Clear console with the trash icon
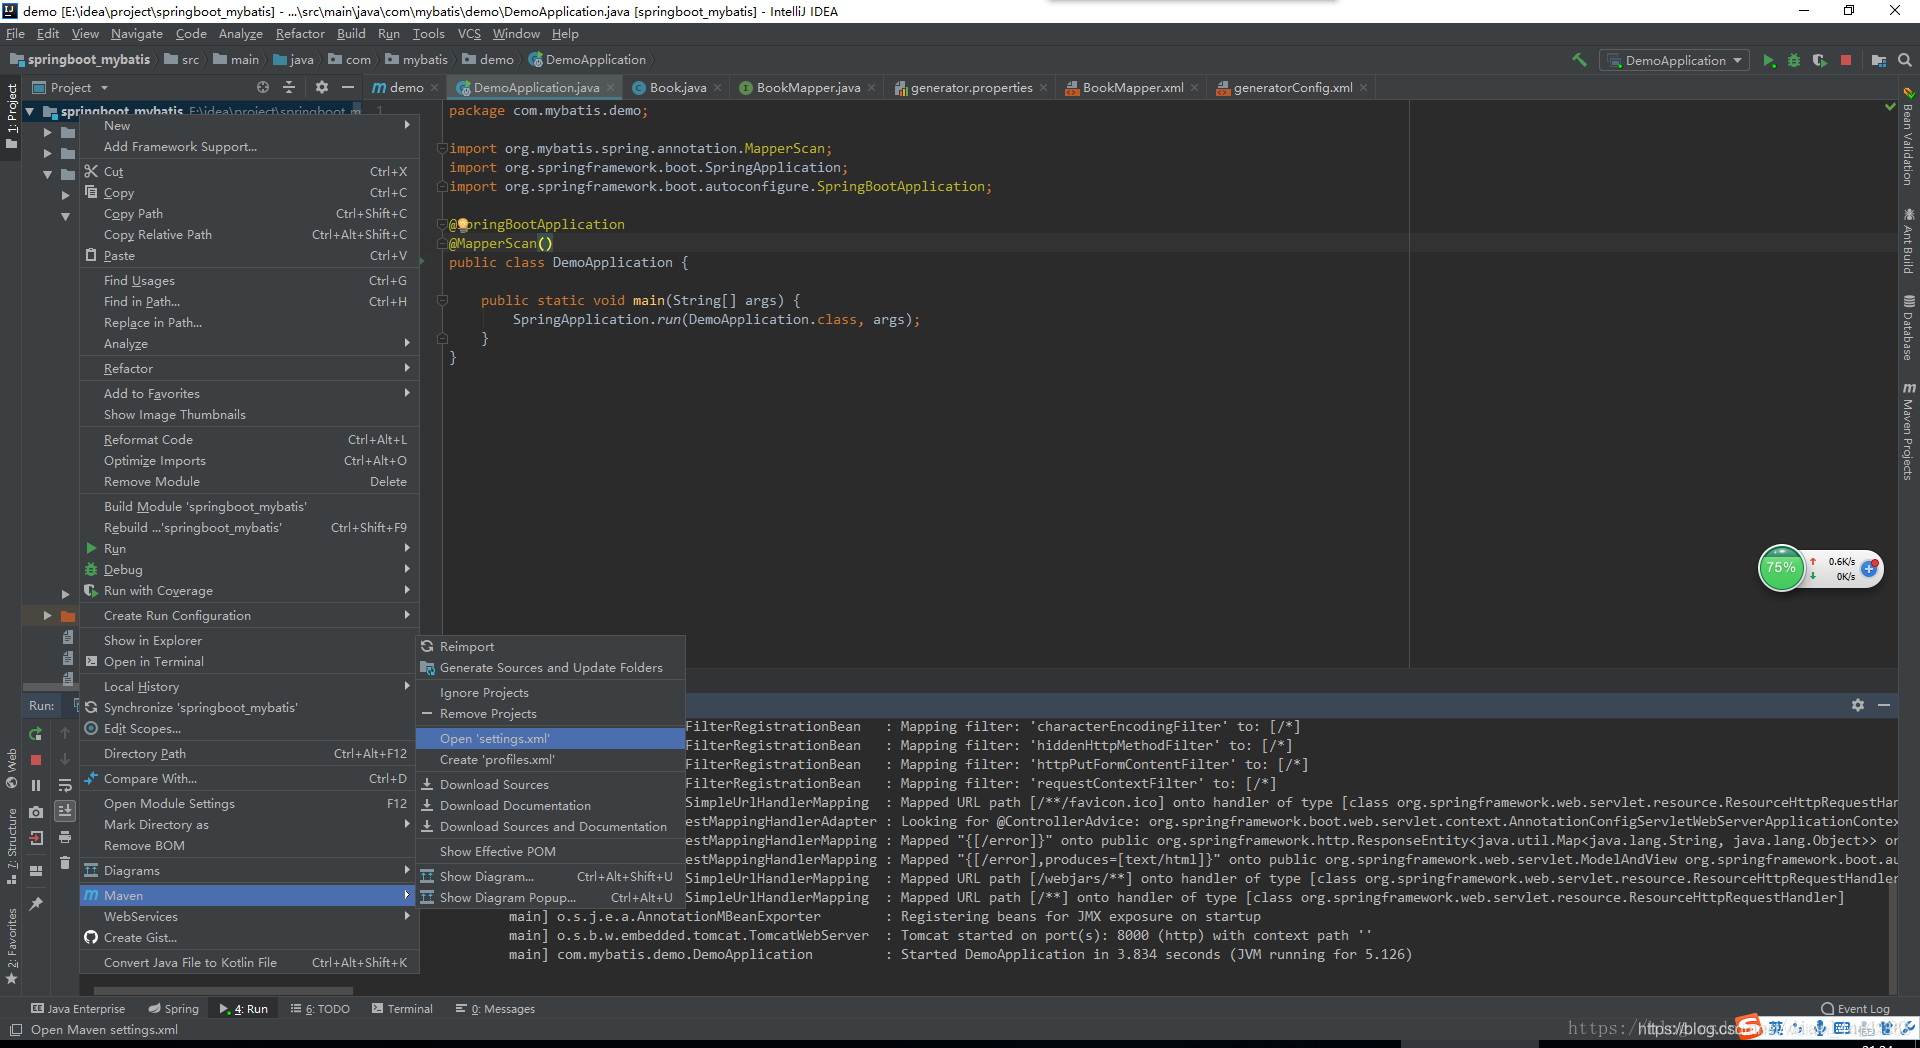The image size is (1920, 1048). (x=65, y=863)
